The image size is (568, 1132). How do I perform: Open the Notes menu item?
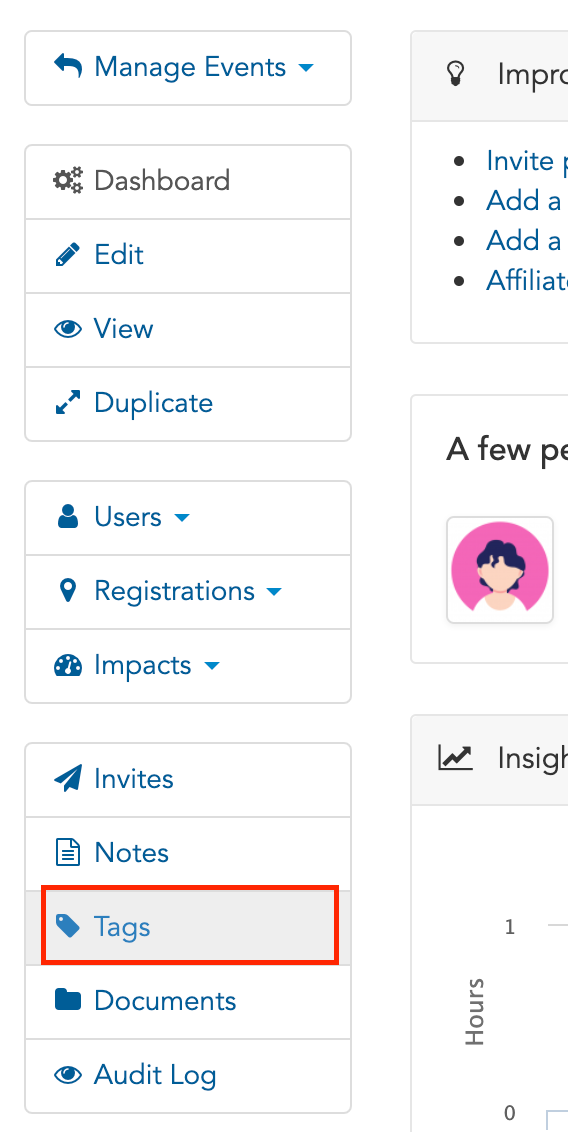[188, 853]
